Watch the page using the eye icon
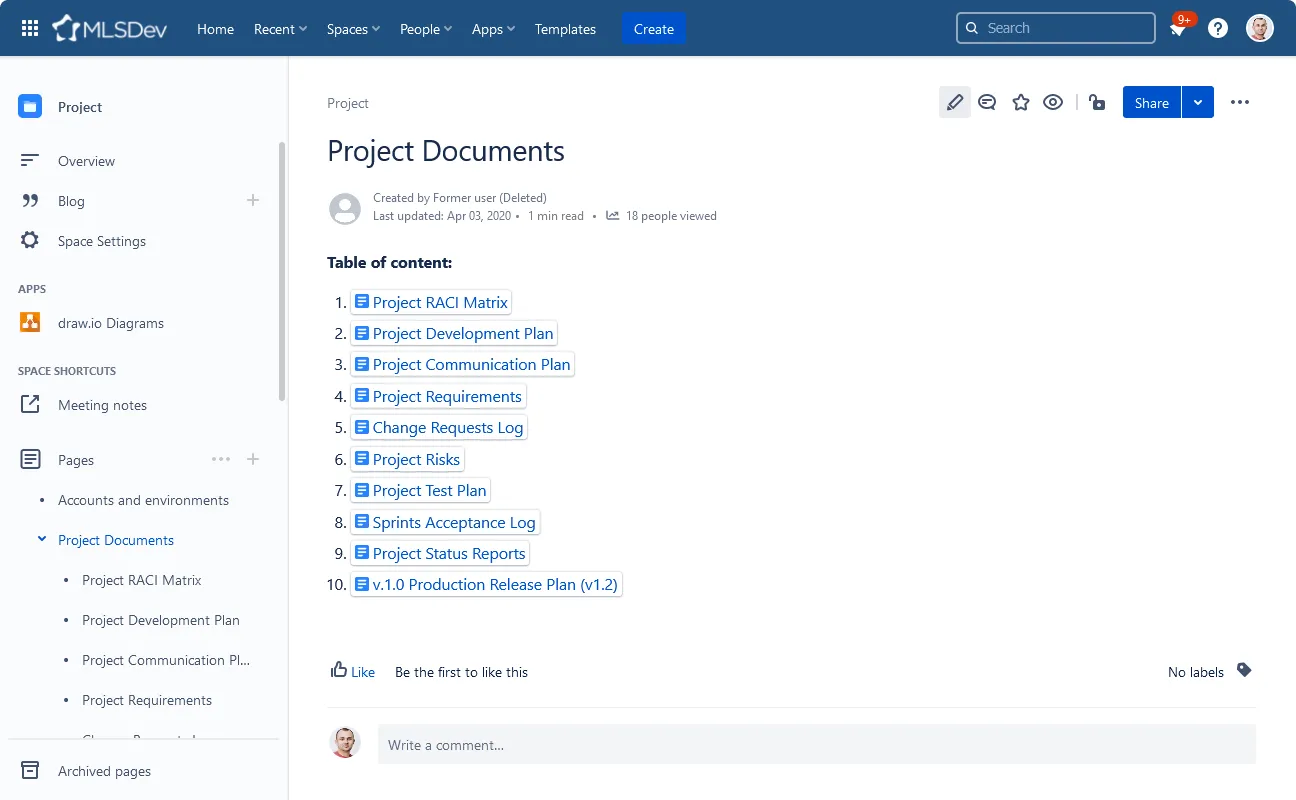The height and width of the screenshot is (800, 1296). 1053,102
